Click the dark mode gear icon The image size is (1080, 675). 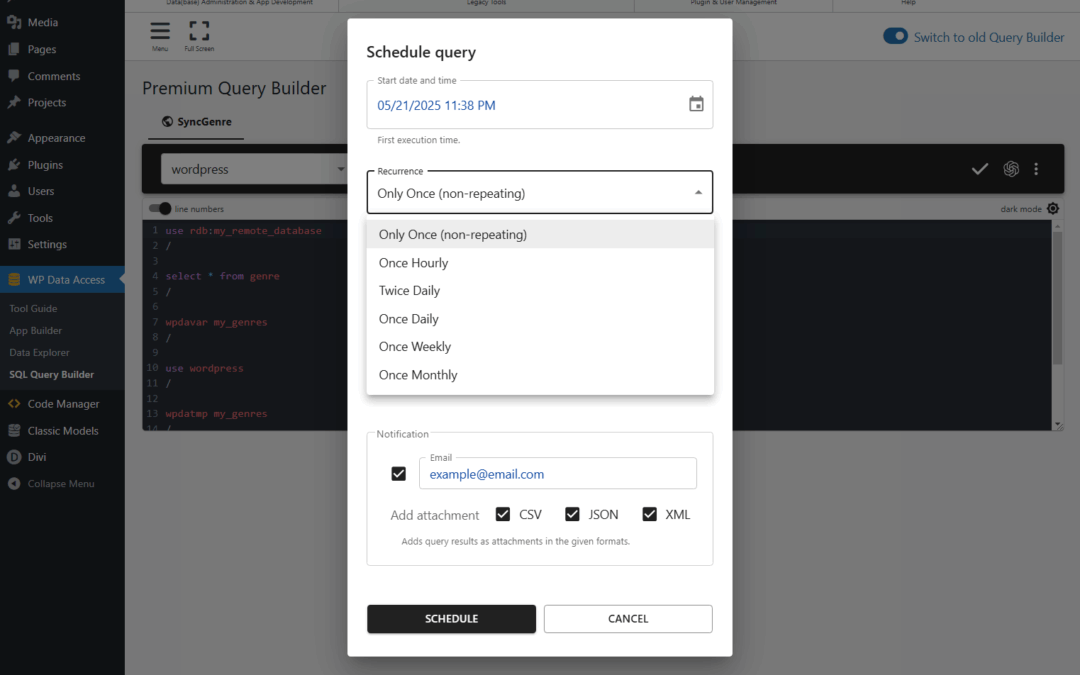(1052, 209)
